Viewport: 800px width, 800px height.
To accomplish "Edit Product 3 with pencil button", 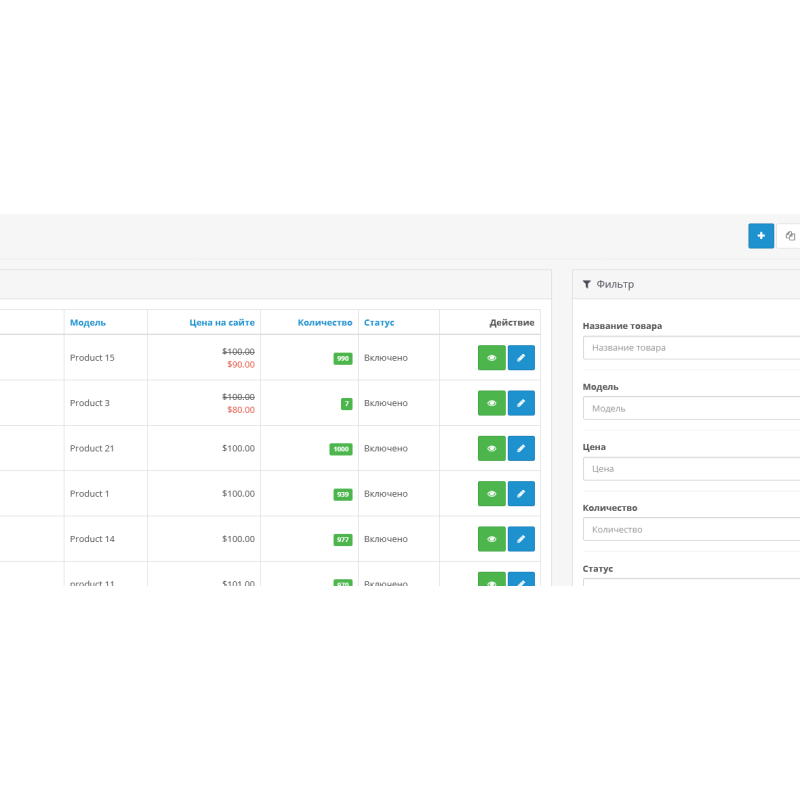I will coord(521,403).
